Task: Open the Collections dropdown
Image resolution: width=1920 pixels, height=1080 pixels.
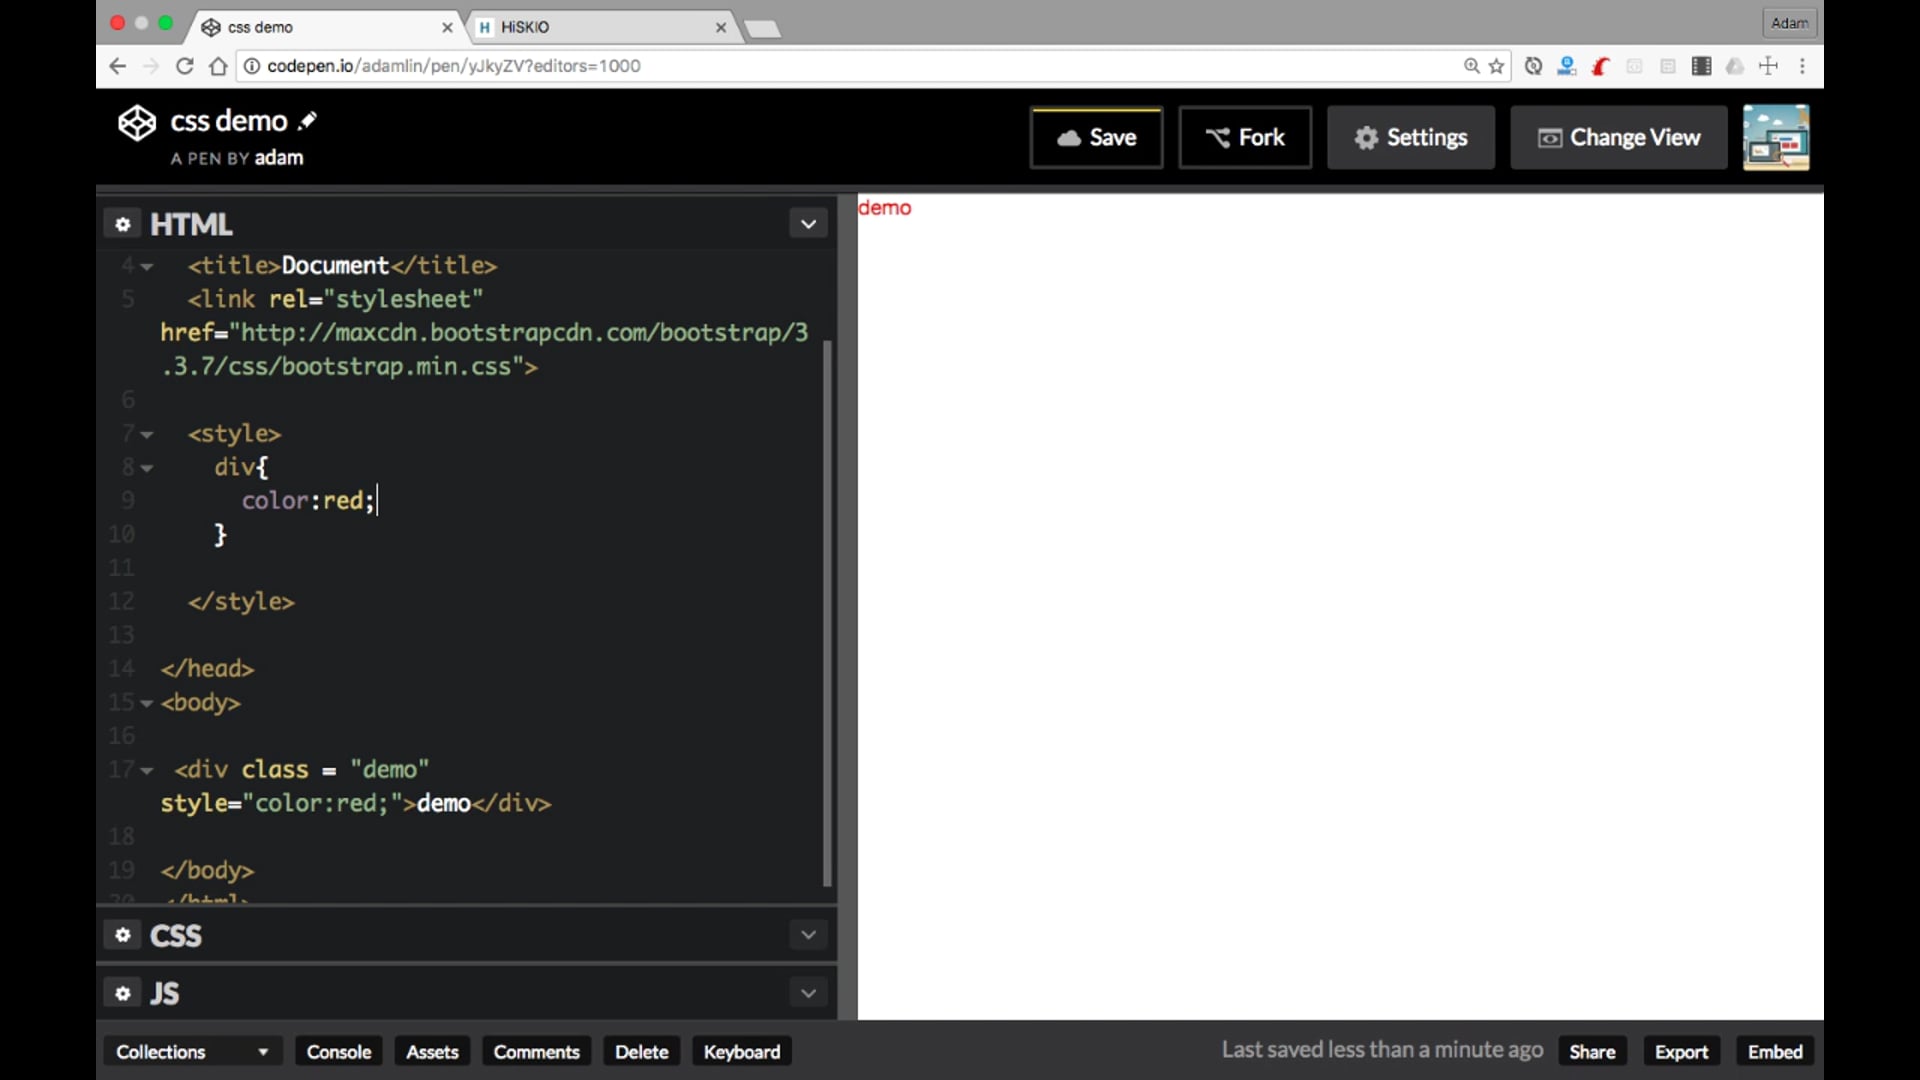Action: coord(192,1051)
